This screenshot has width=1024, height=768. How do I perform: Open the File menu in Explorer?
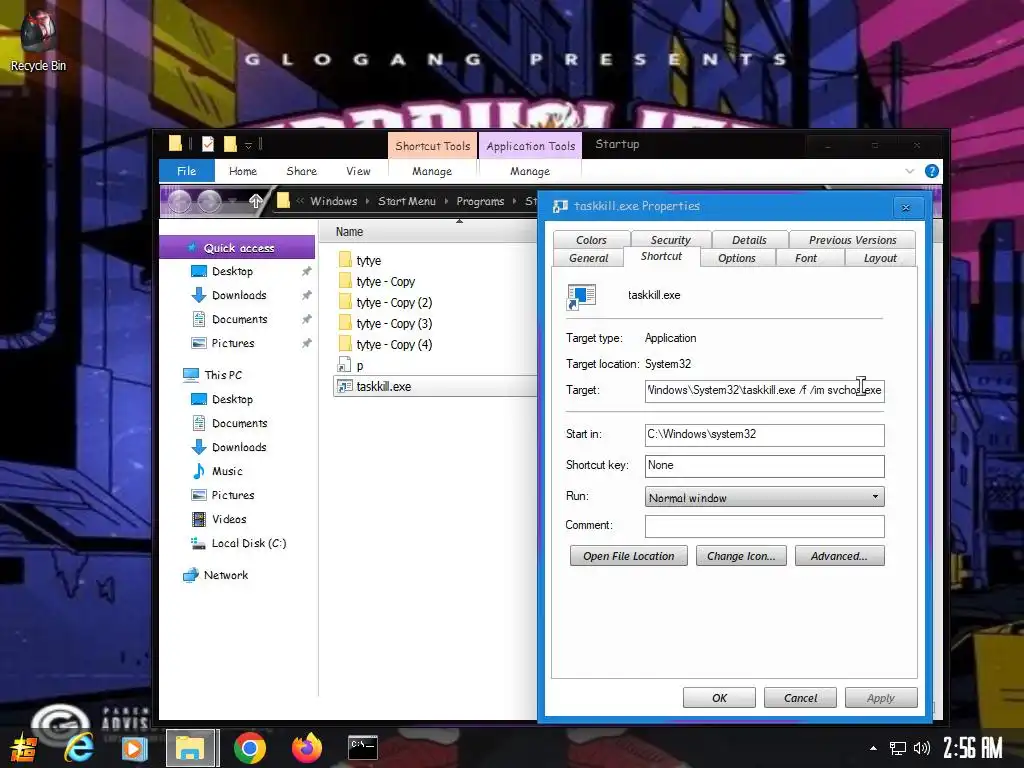tap(187, 171)
